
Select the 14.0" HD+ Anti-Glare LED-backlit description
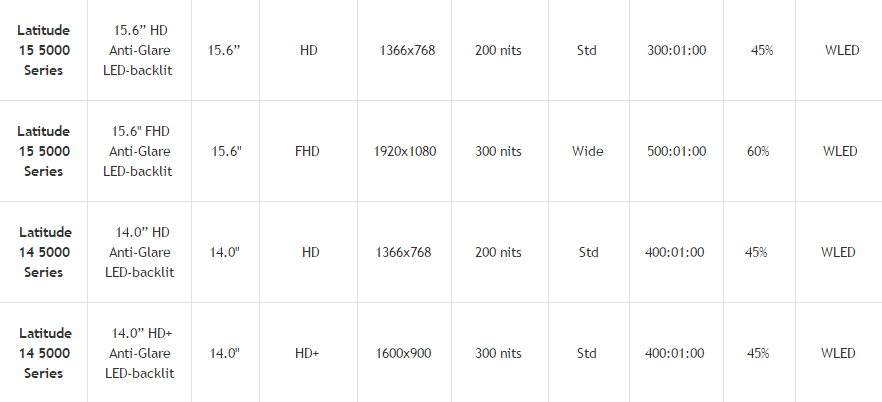click(x=140, y=353)
